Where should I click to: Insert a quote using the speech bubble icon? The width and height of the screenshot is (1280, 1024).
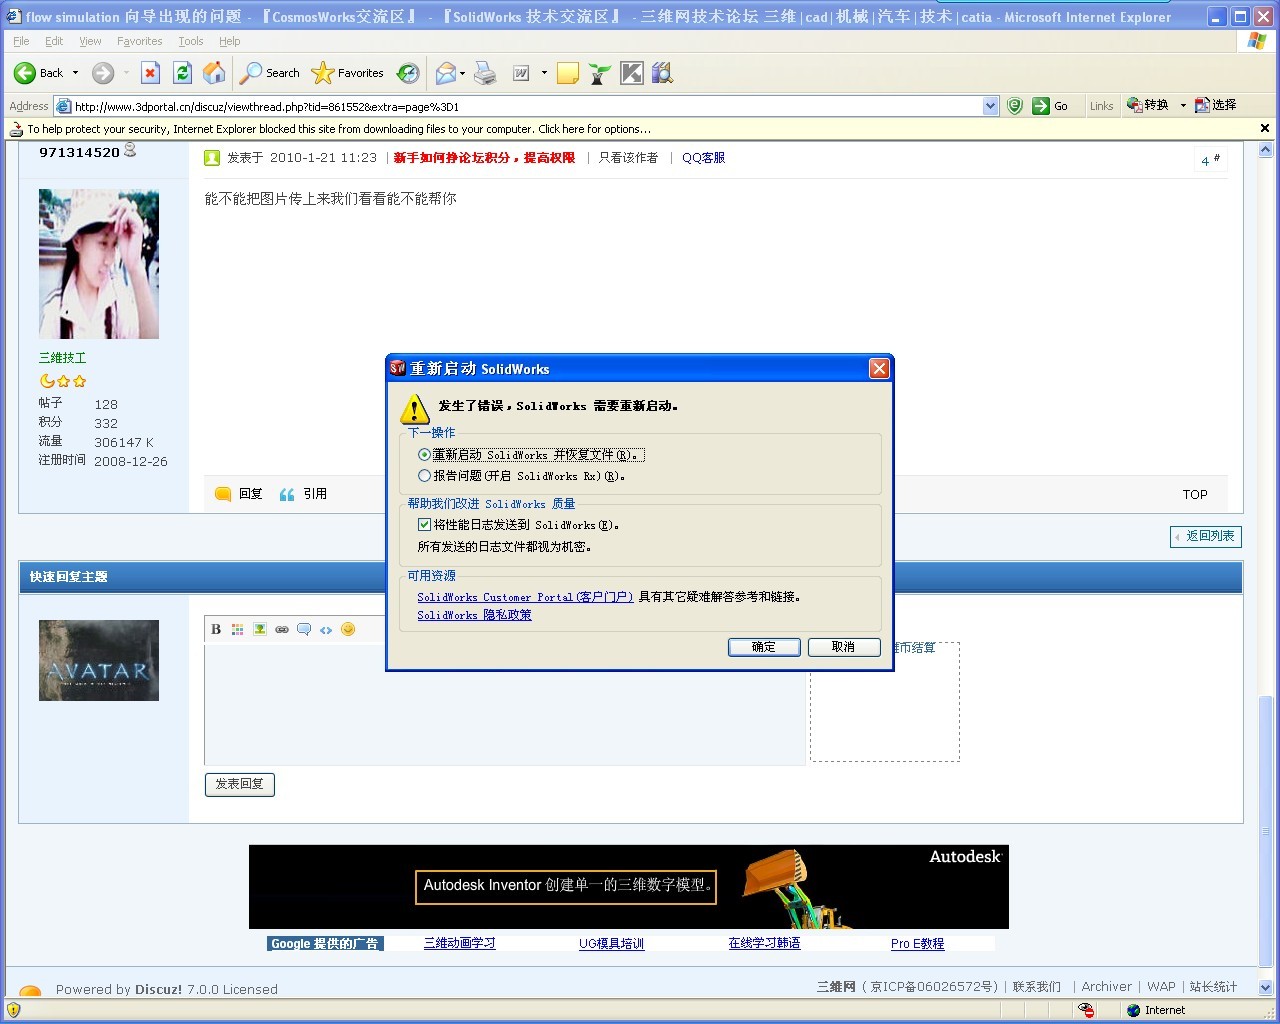tap(304, 629)
